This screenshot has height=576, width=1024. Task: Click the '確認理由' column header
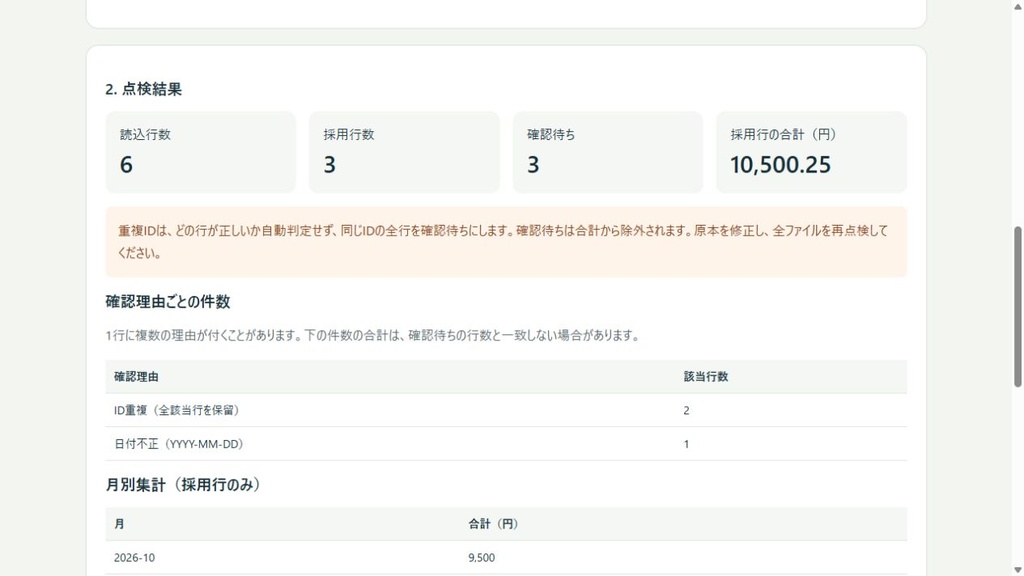tap(136, 377)
